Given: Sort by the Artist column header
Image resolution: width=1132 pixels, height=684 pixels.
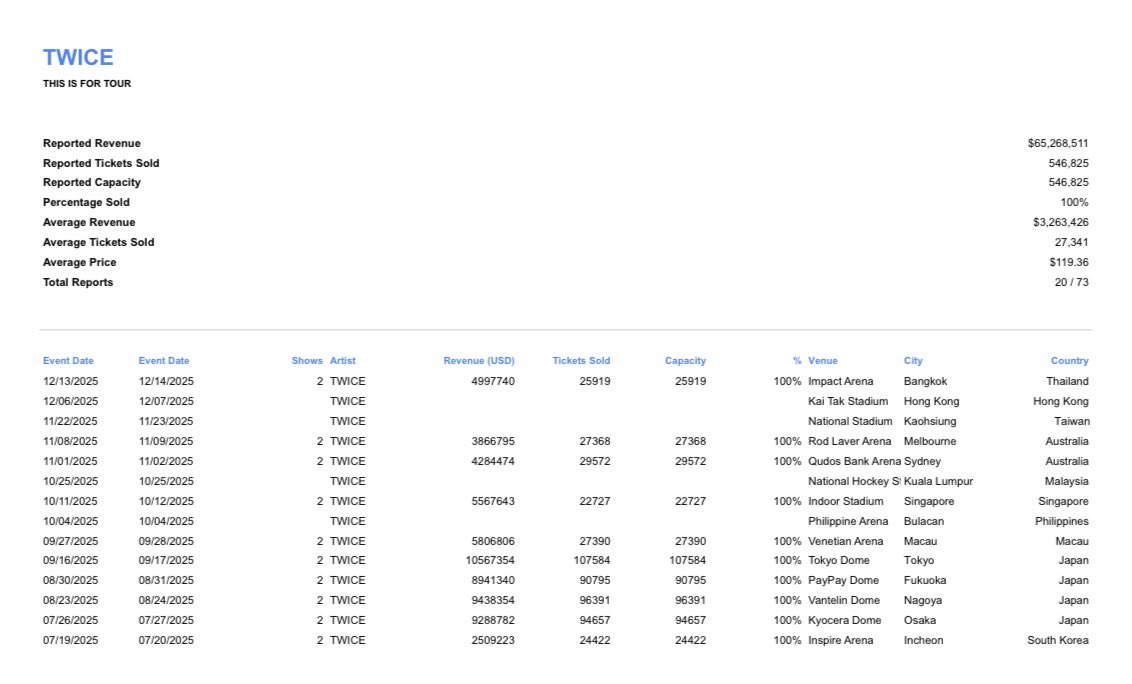Looking at the screenshot, I should pos(343,360).
